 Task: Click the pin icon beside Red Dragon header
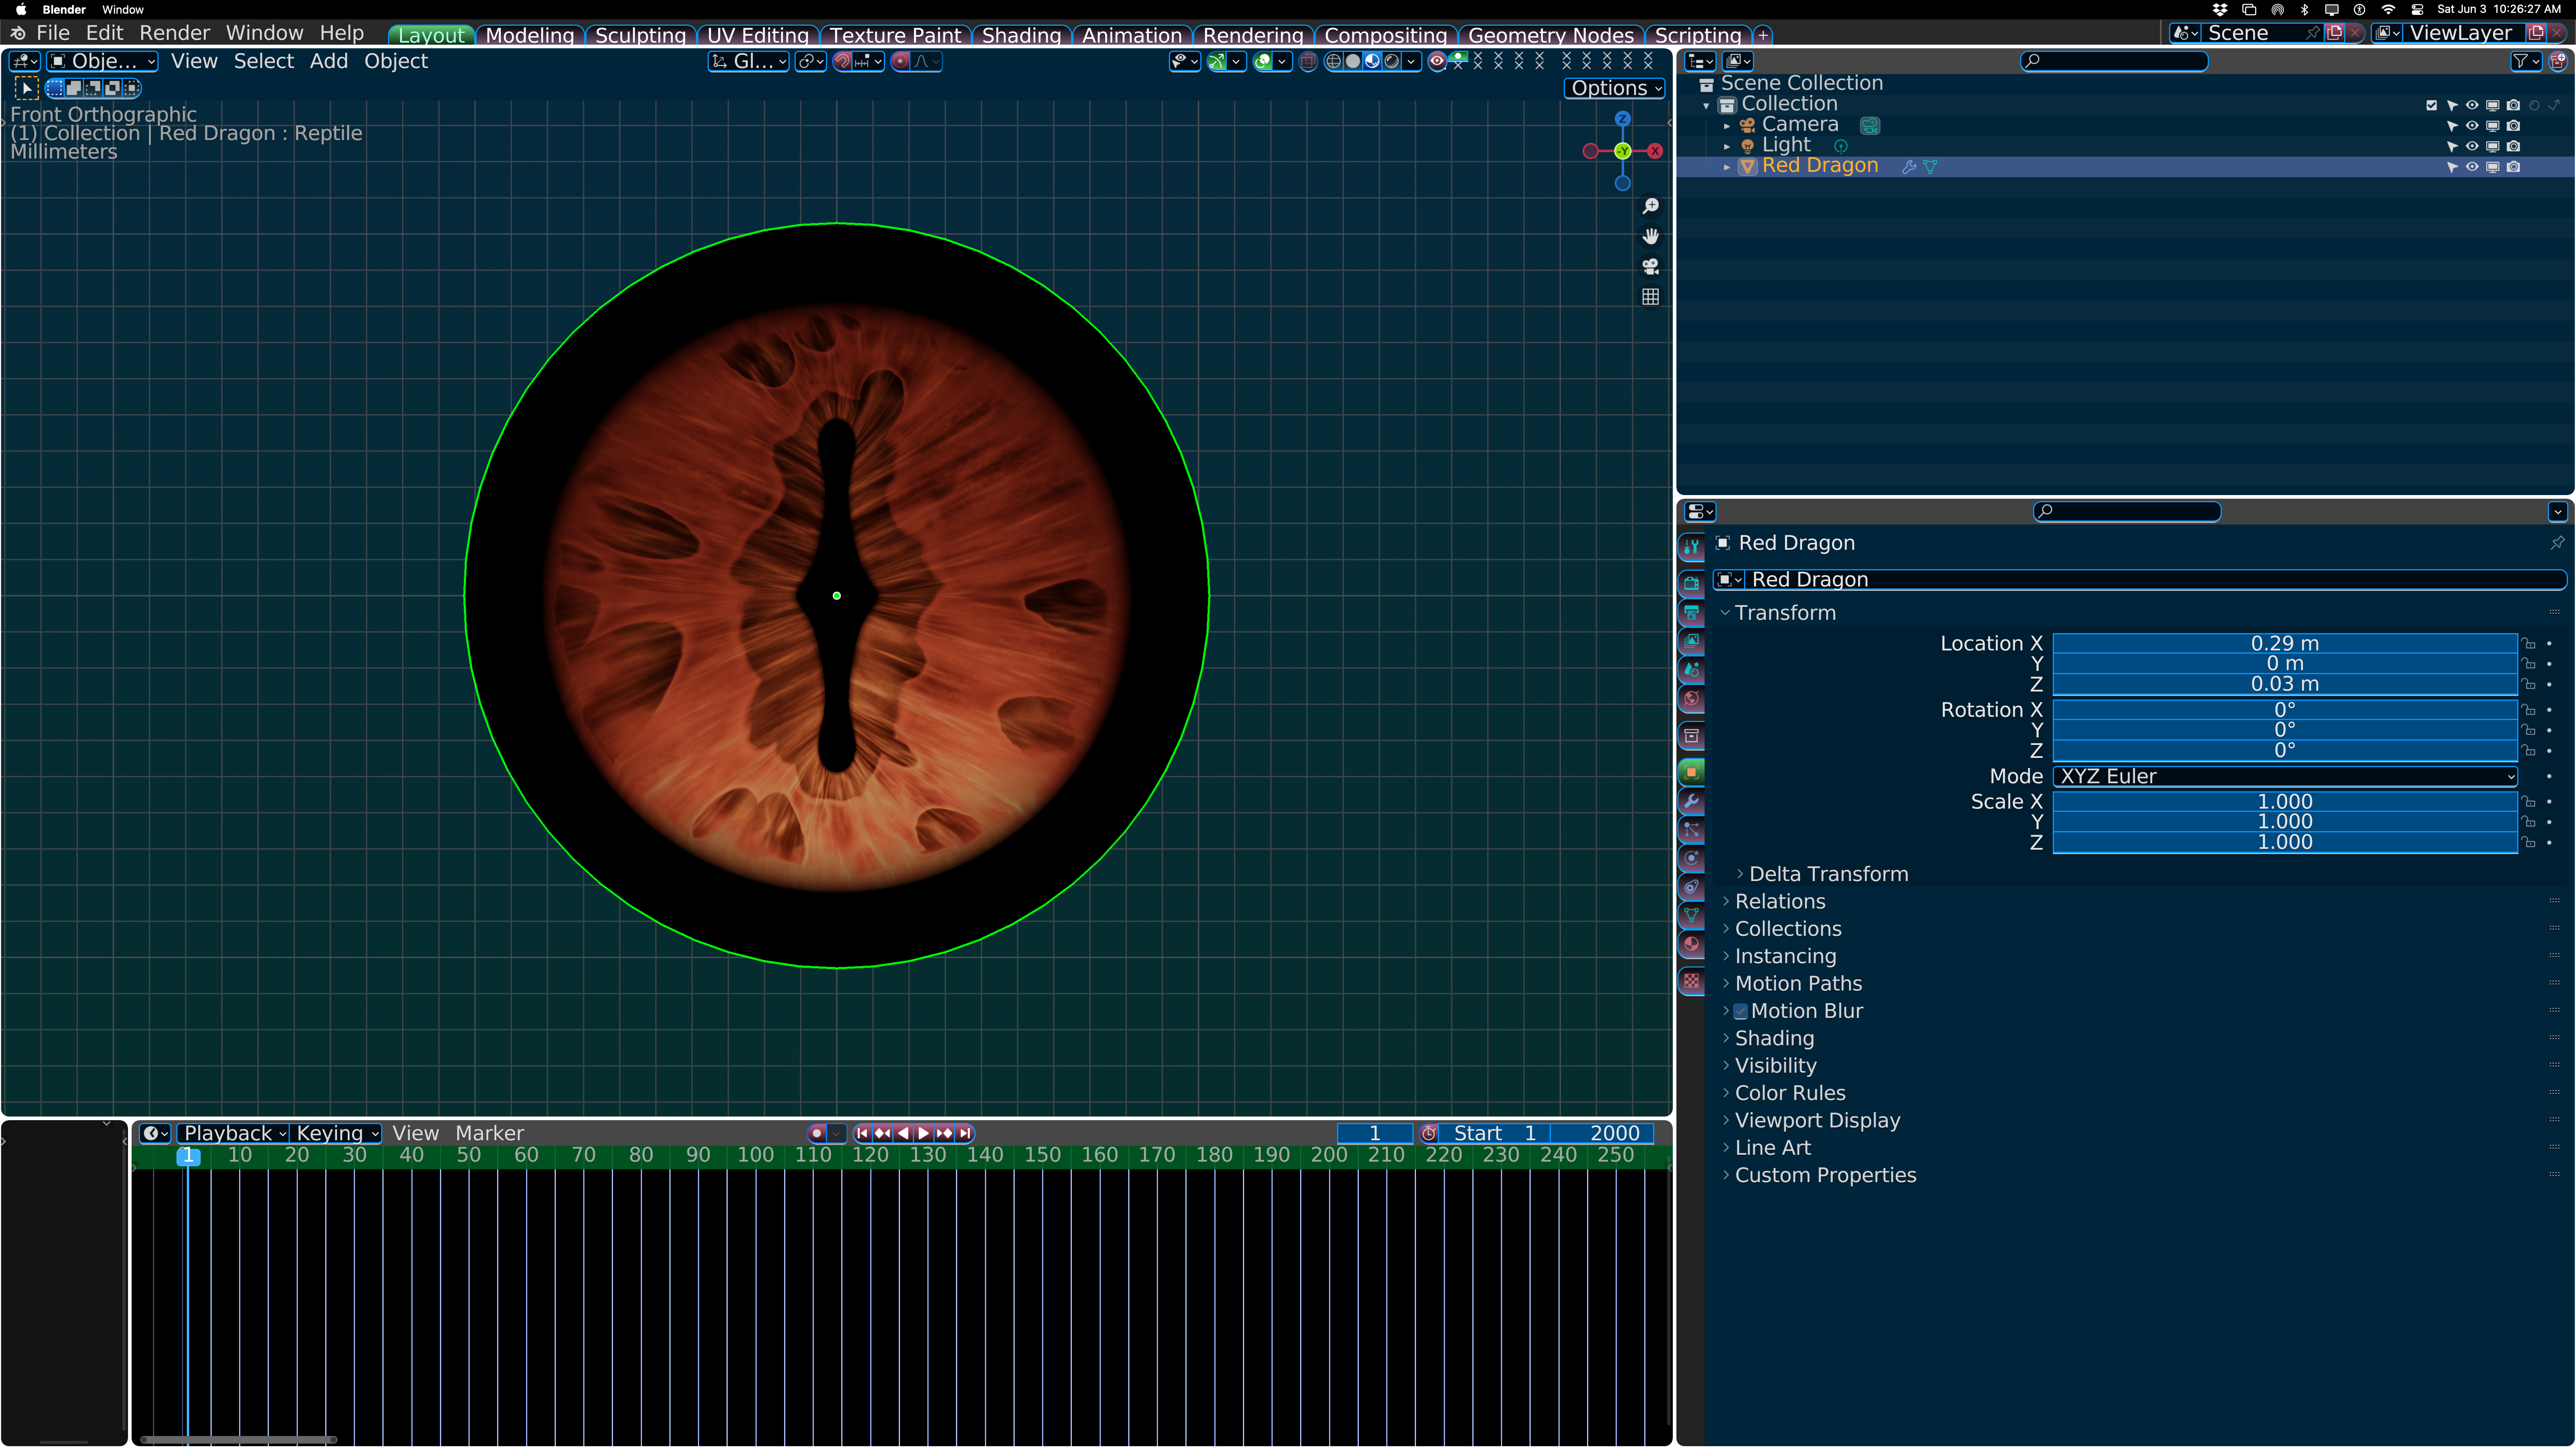point(2557,543)
